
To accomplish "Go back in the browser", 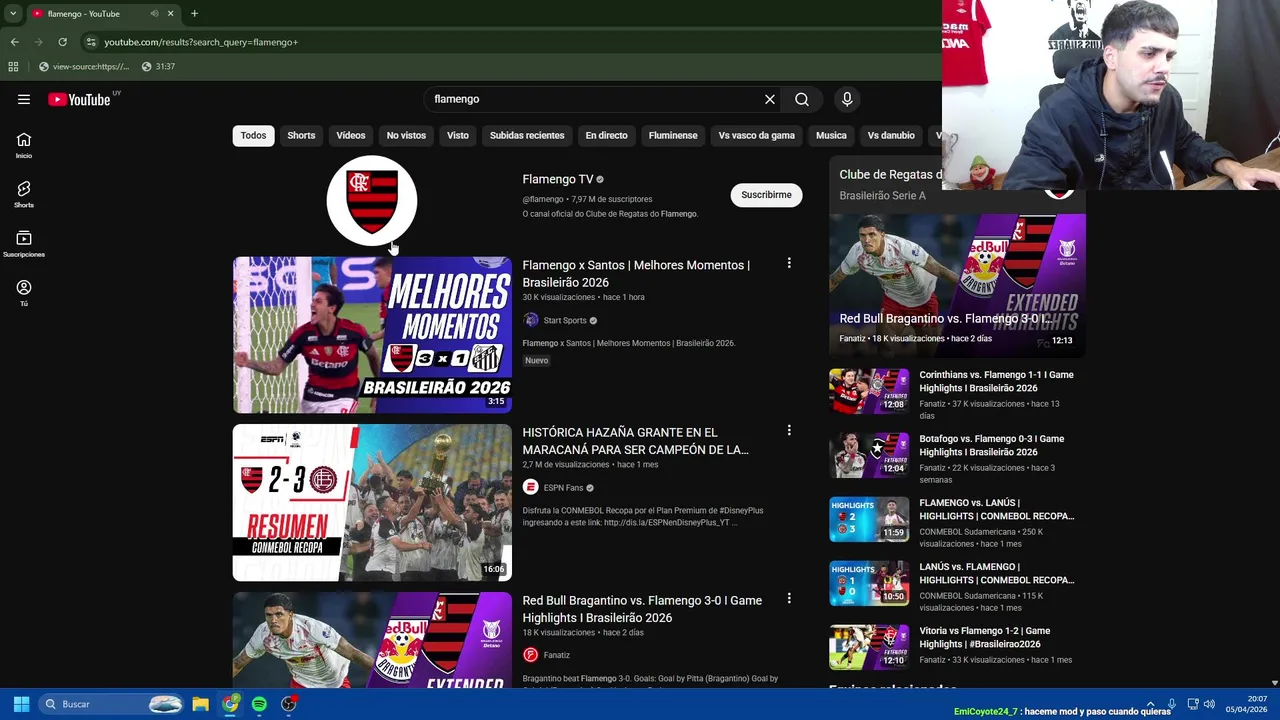I will (14, 42).
